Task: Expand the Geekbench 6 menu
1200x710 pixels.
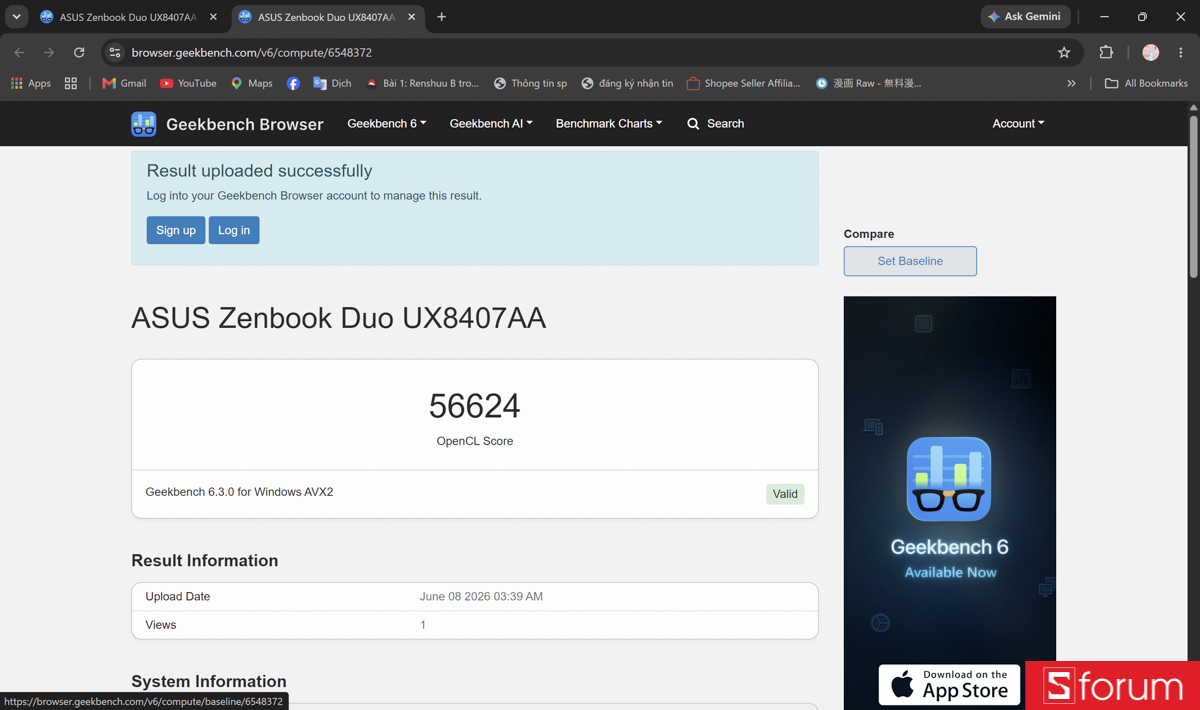Action: pyautogui.click(x=387, y=123)
